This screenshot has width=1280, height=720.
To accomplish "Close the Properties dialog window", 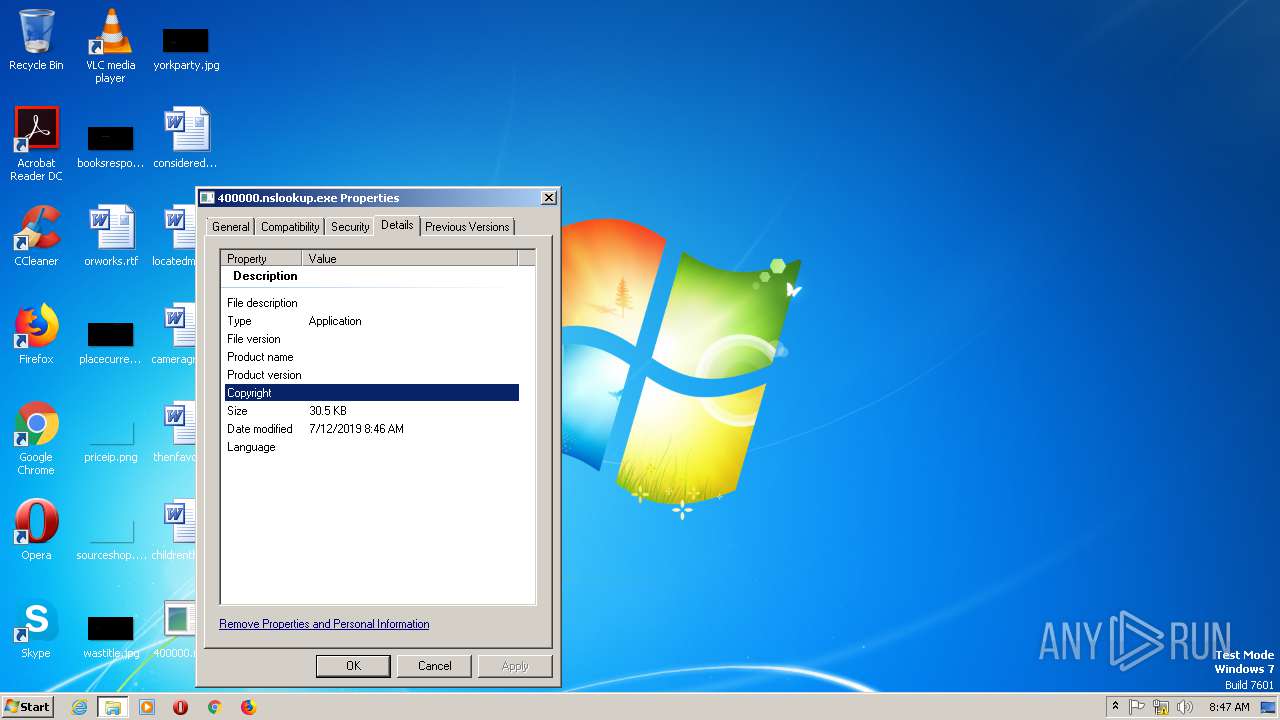I will (x=548, y=198).
